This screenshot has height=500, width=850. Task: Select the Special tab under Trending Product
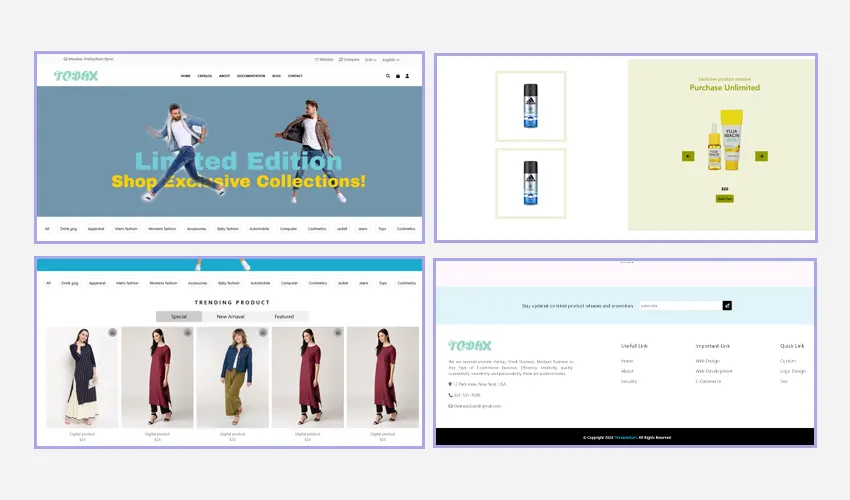(179, 317)
